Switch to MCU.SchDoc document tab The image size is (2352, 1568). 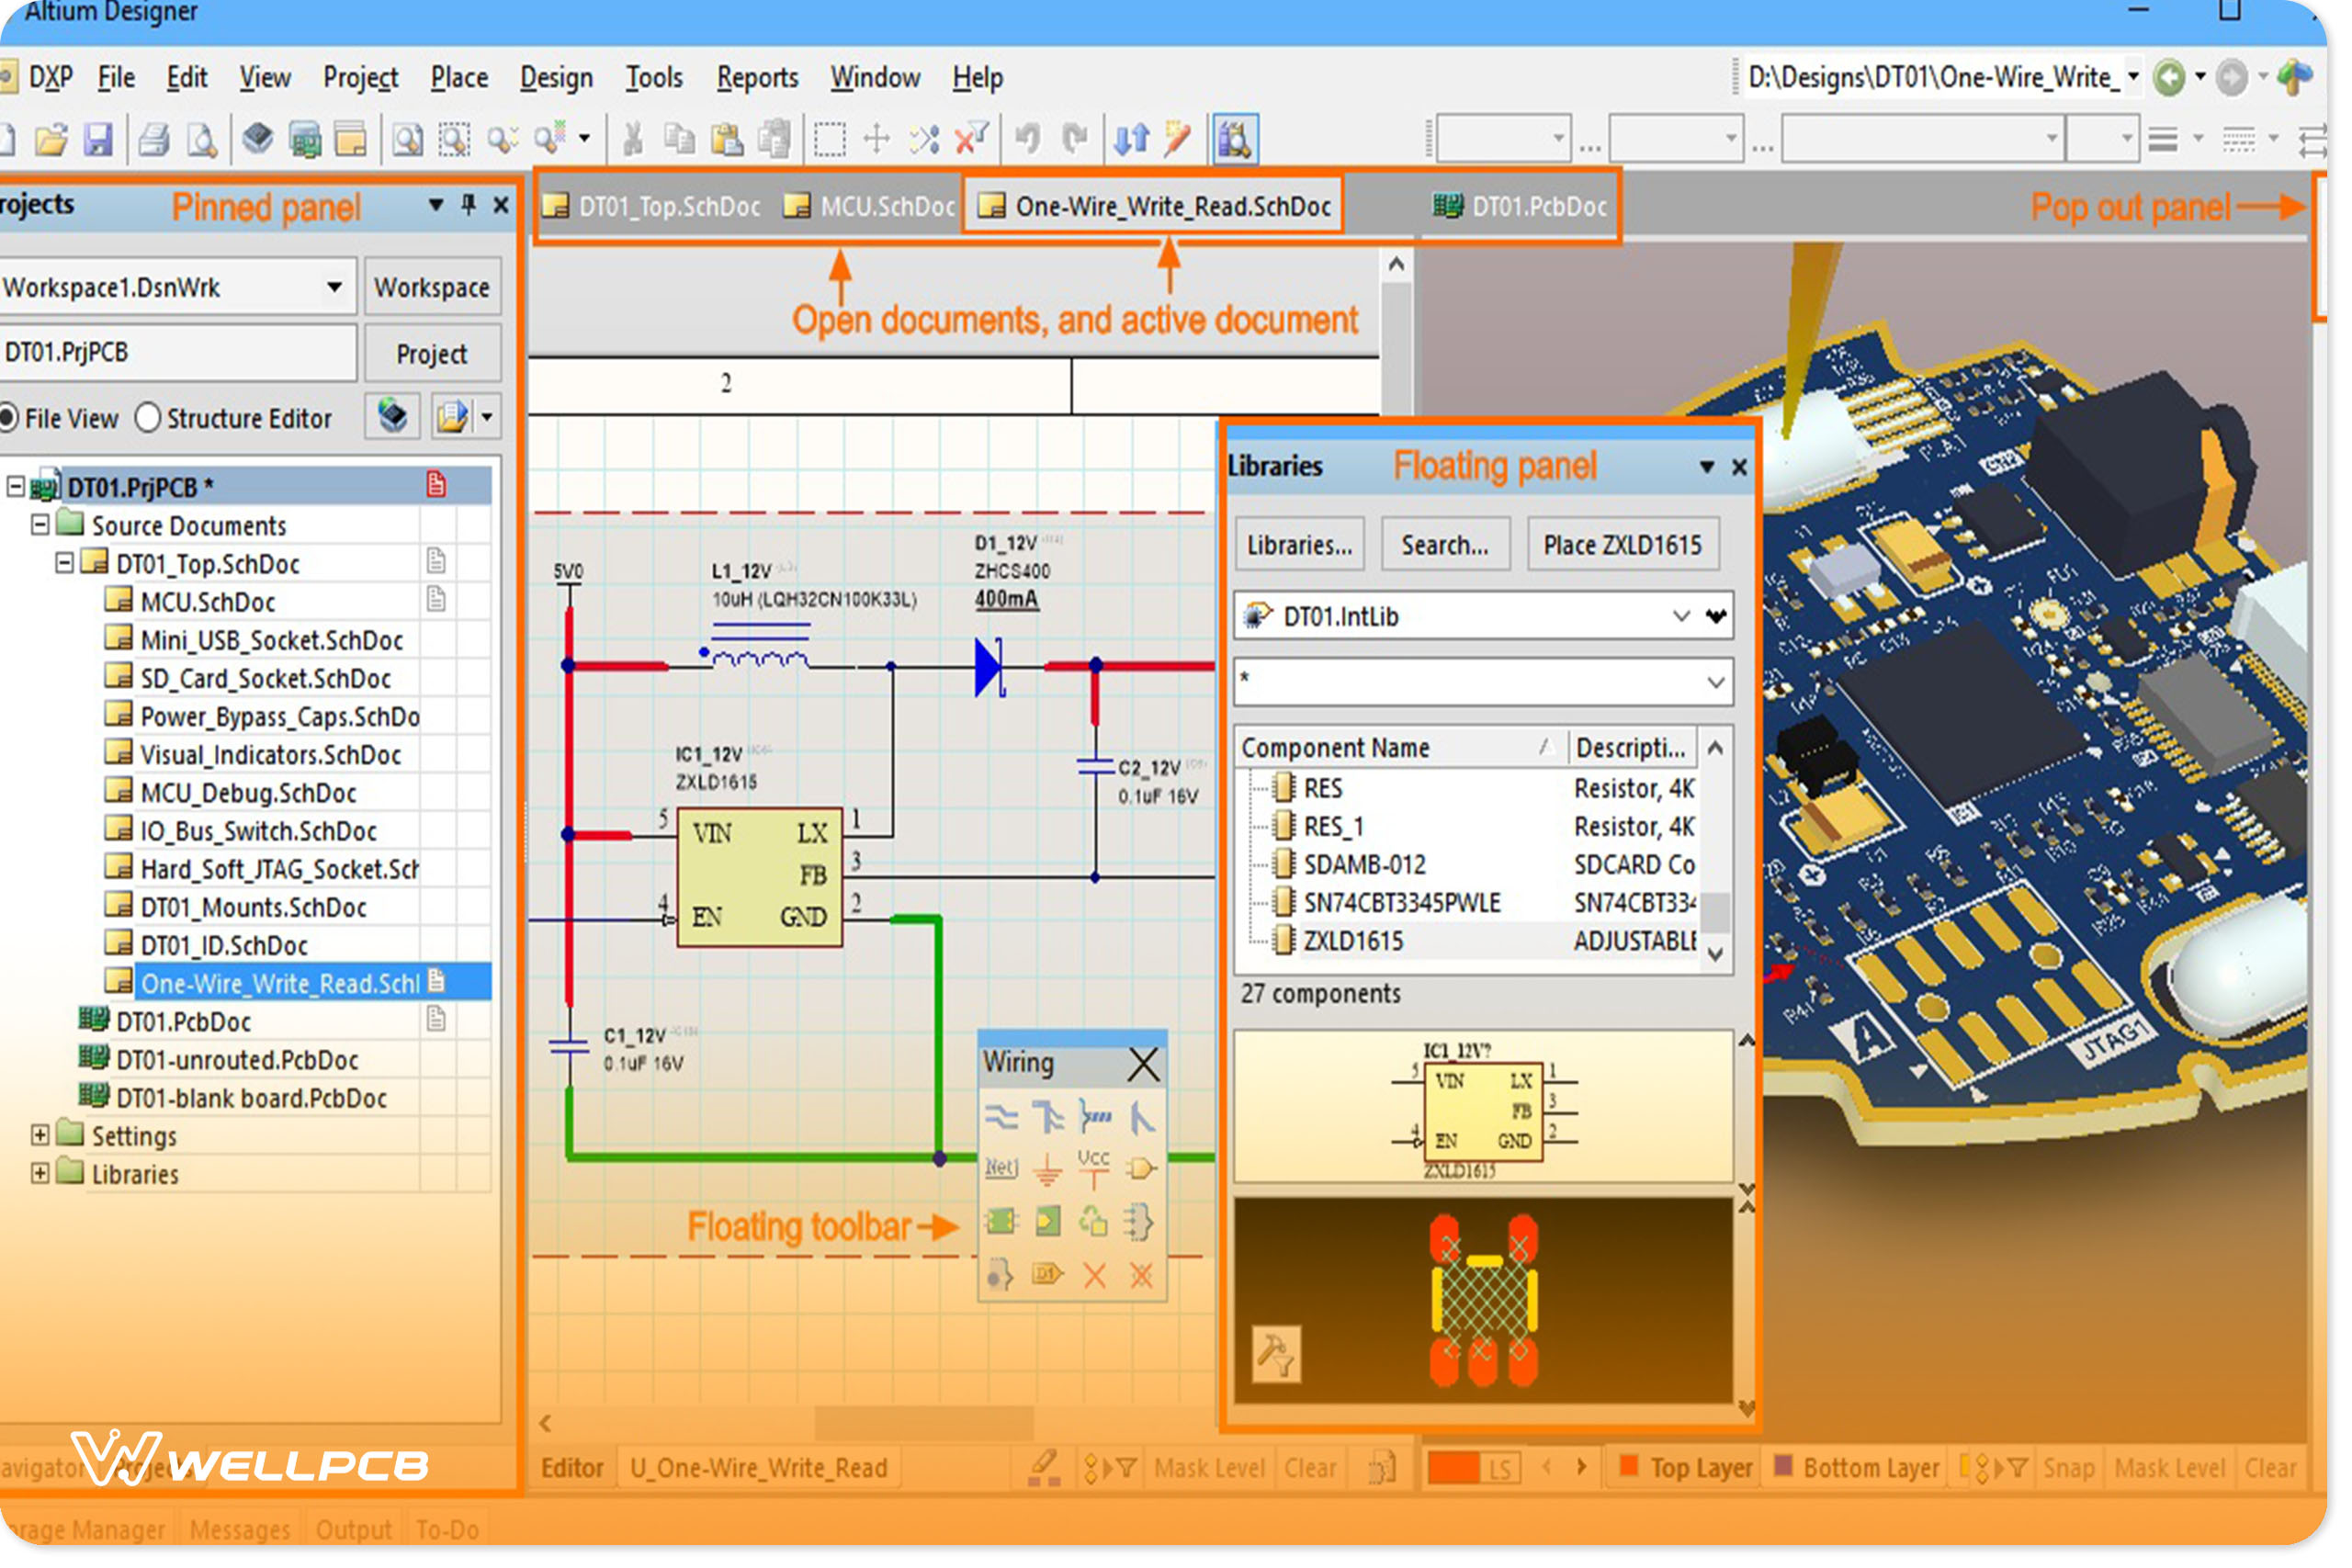click(871, 207)
